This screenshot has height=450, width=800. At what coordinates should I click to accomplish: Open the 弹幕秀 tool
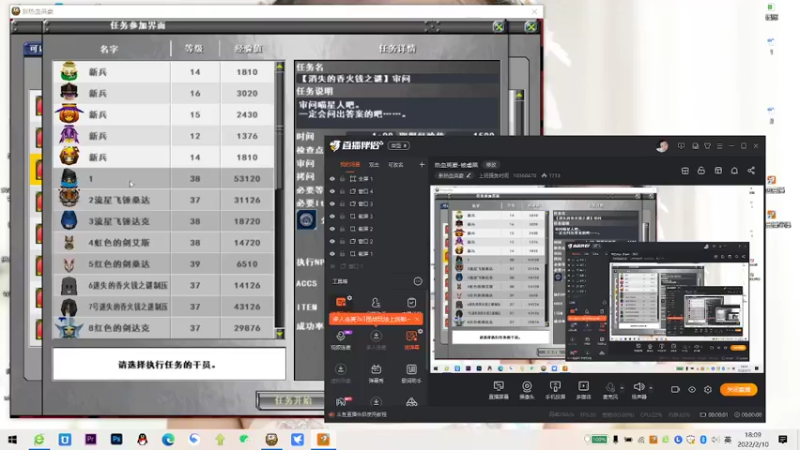pyautogui.click(x=376, y=373)
